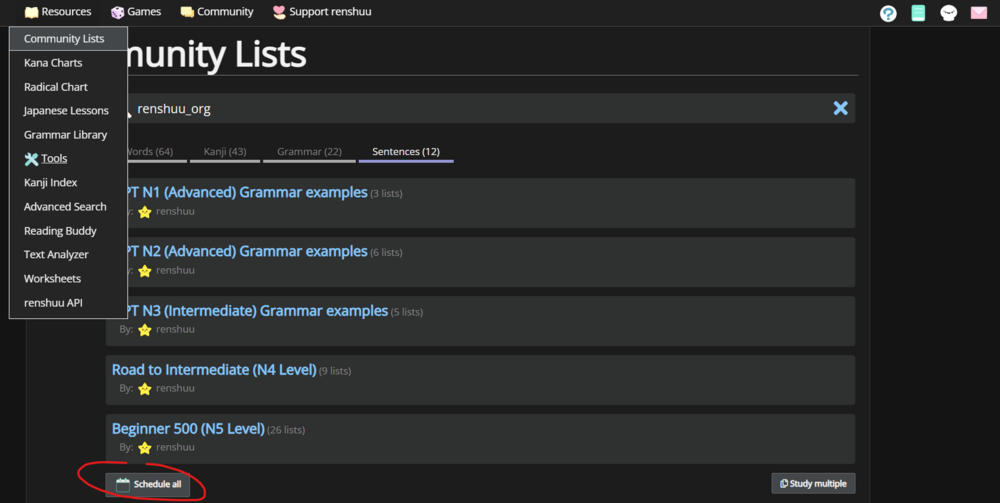Switch to the Grammar (22) tab

(x=309, y=152)
